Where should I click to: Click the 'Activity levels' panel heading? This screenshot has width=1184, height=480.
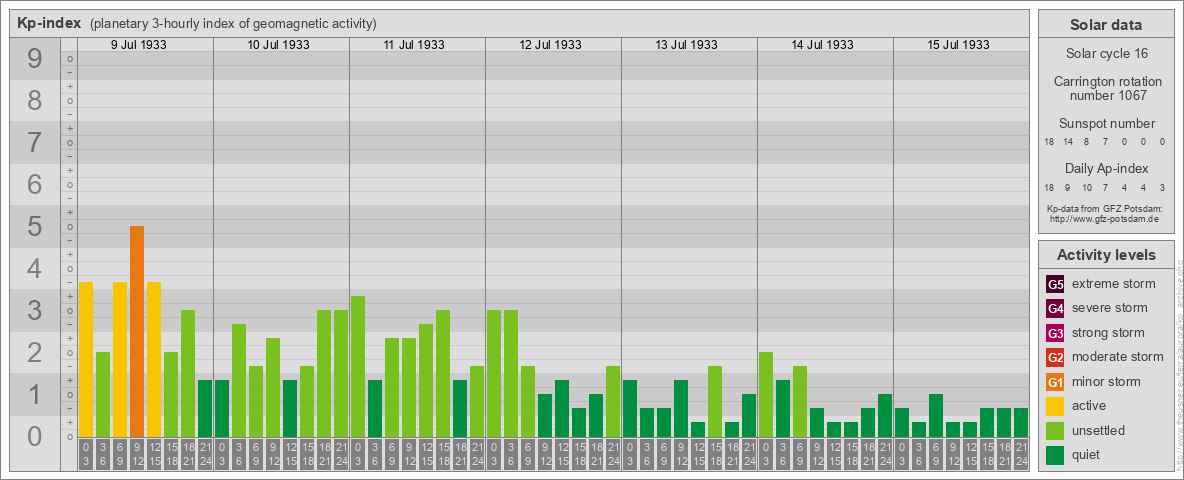(x=1106, y=255)
